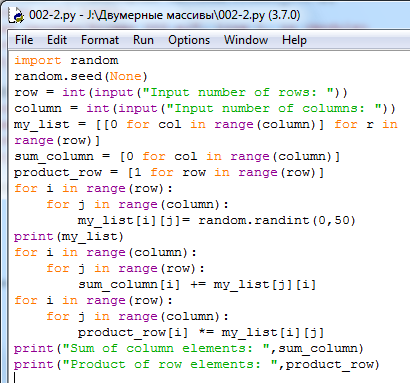This screenshot has height=383, width=410.
Task: Click the window title text 002-2.py
Action: pyautogui.click(x=164, y=15)
